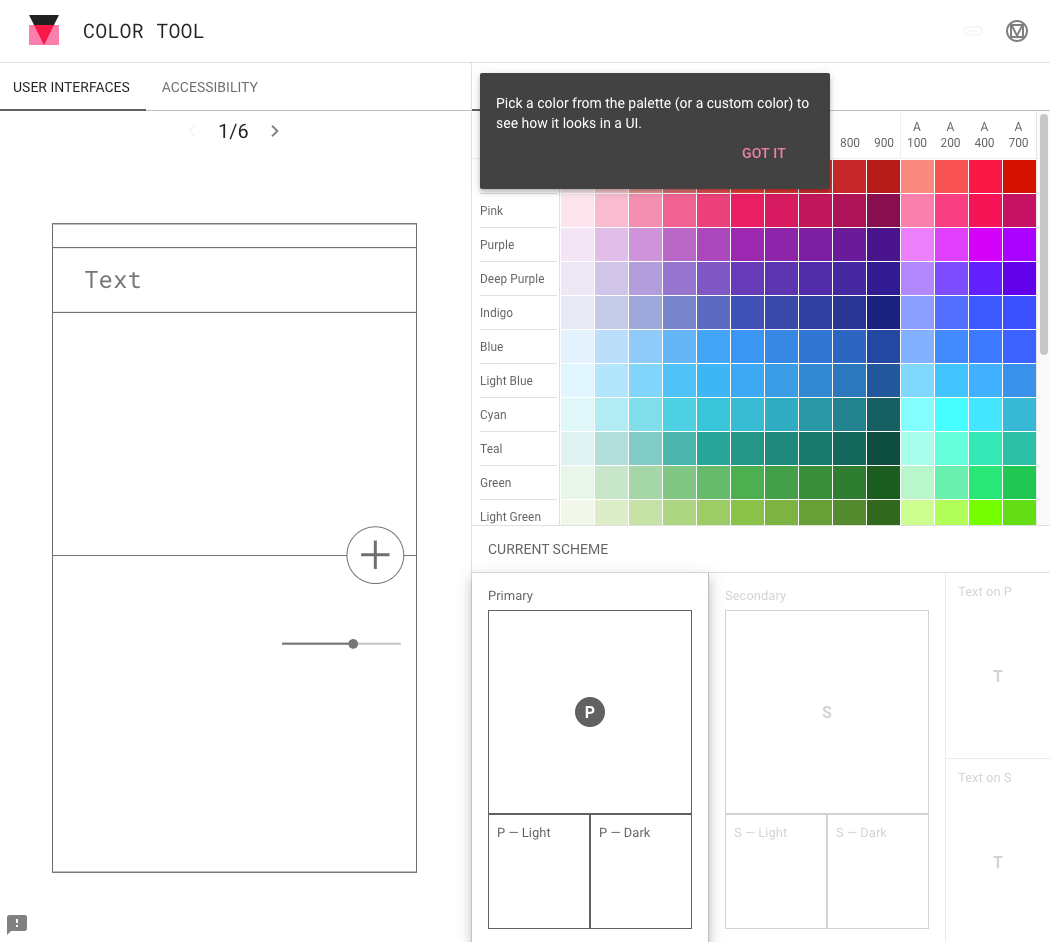Select the circled P primary color marker
Screen dimensions: 1050x942
[x=590, y=712]
